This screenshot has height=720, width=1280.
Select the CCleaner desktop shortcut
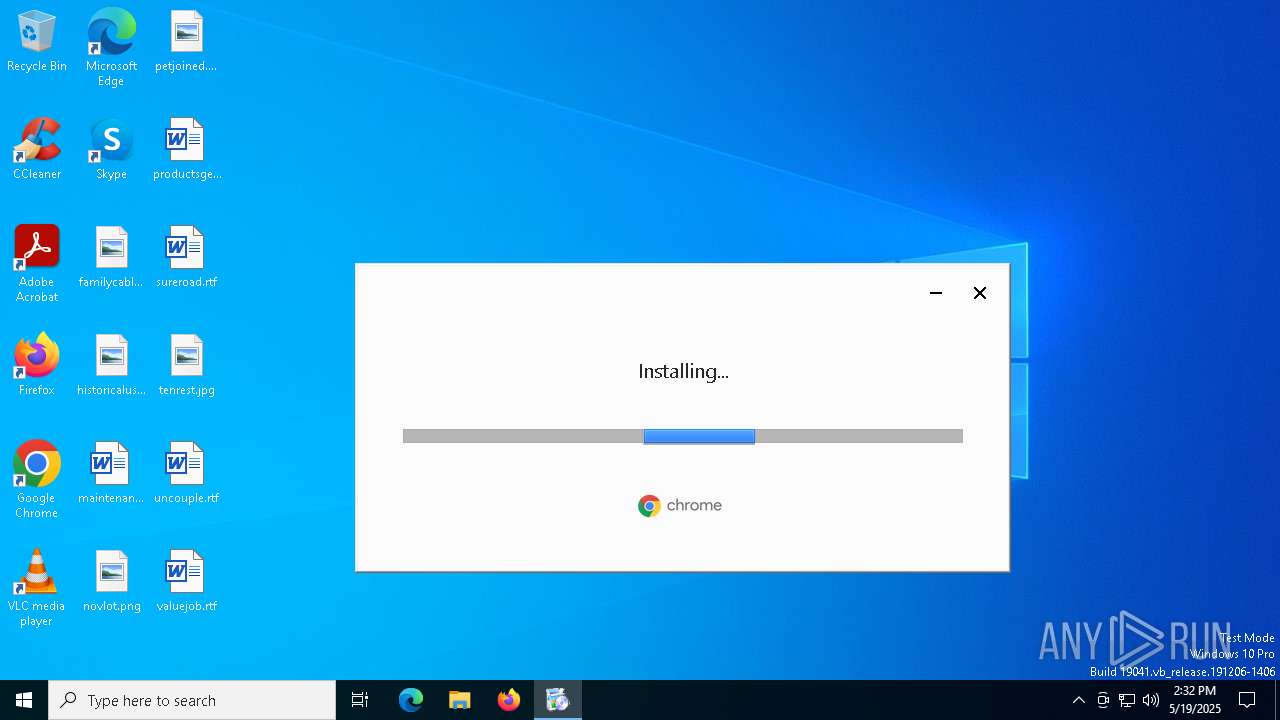pyautogui.click(x=37, y=150)
